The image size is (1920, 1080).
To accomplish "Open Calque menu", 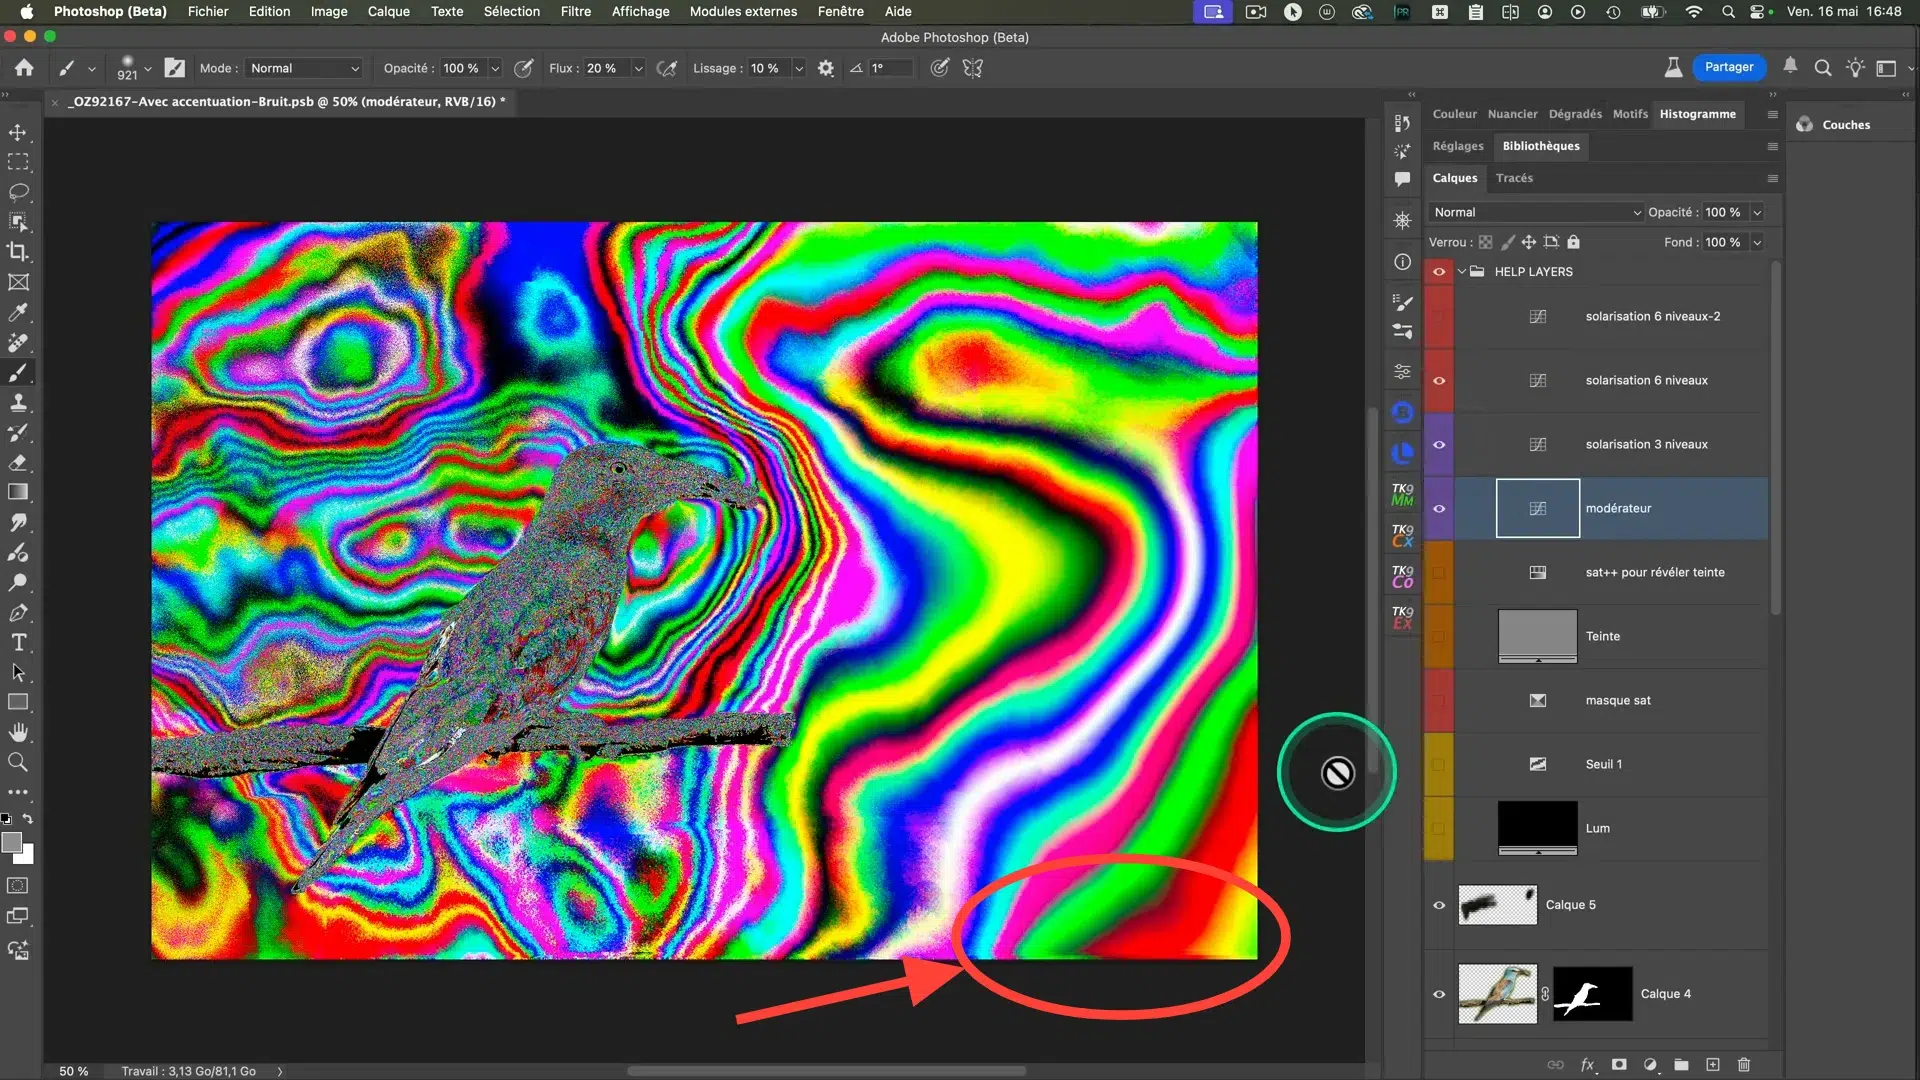I will (x=388, y=11).
